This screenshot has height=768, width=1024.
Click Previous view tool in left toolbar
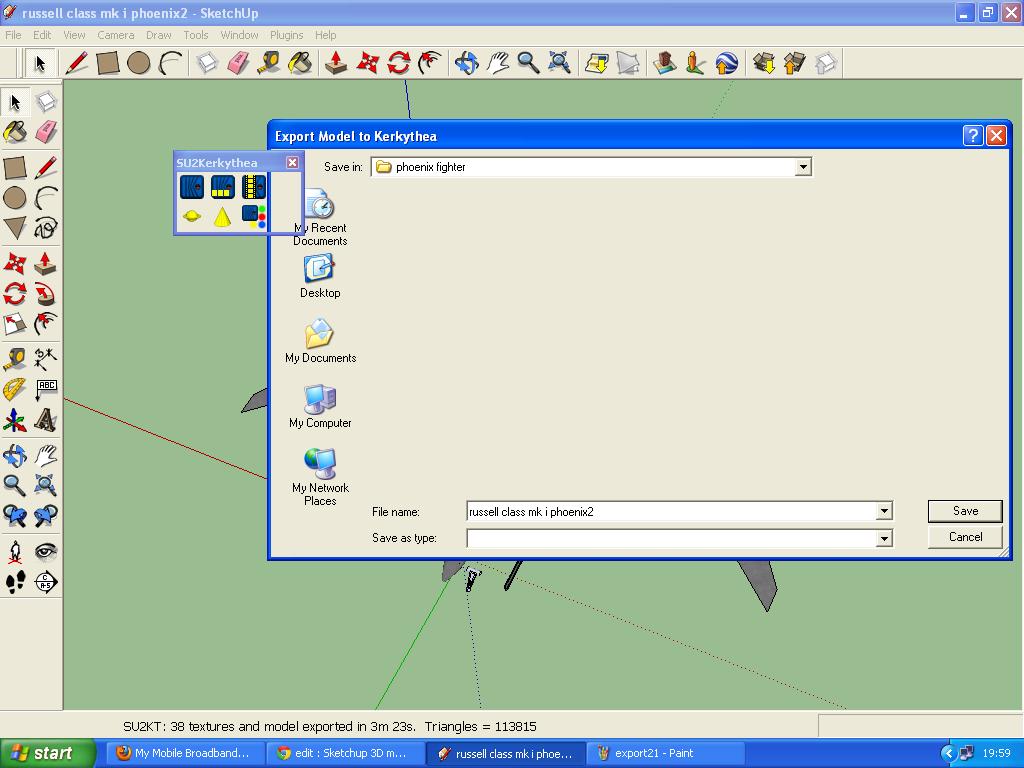15,516
